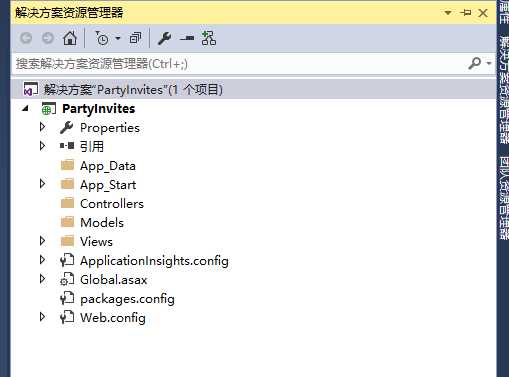Click the App_Start folder icon
Screen dimensions: 509x377
click(x=67, y=184)
